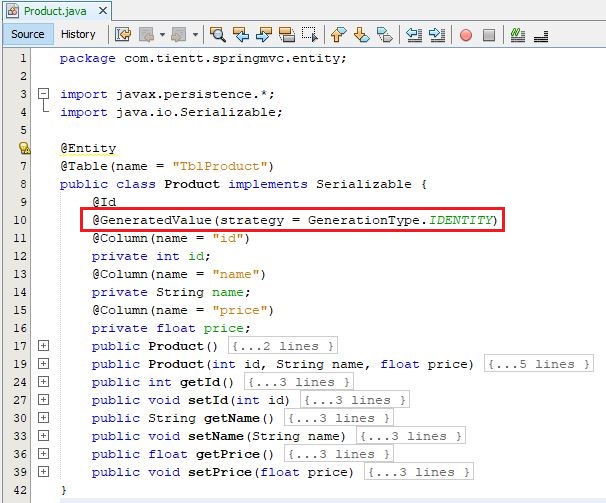Click the '{...5 lines }' collapsed block
The image size is (606, 503).
click(539, 364)
